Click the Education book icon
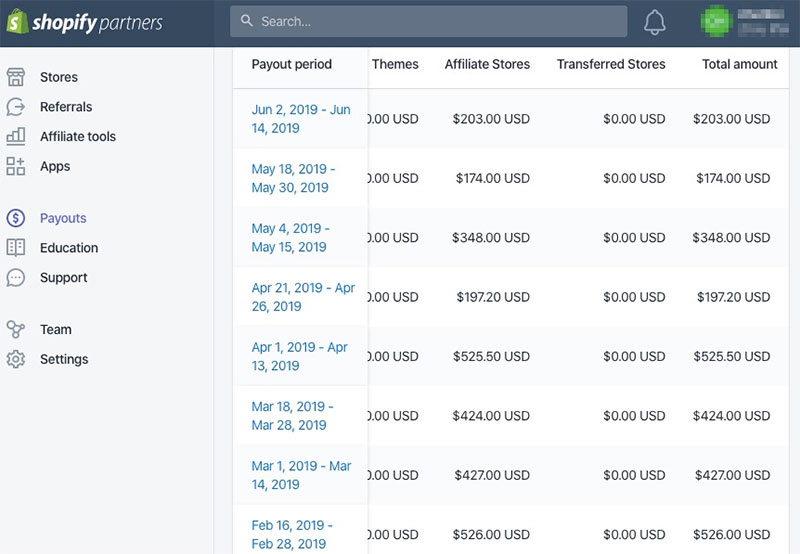Viewport: 800px width, 554px height. [x=15, y=247]
